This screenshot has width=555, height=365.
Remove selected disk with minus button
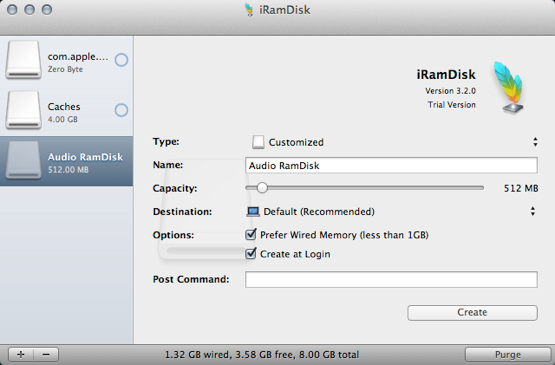click(x=46, y=354)
